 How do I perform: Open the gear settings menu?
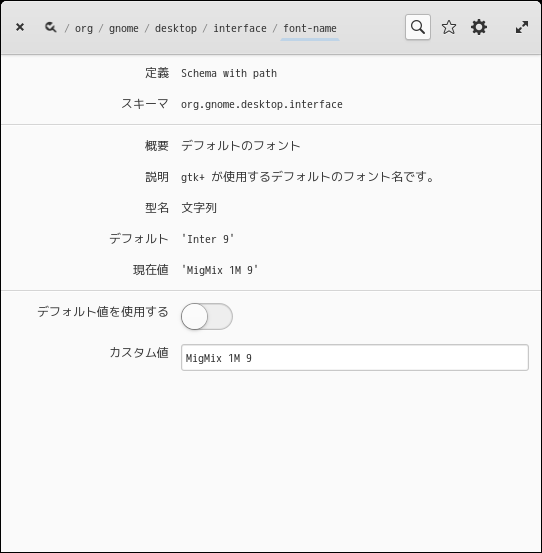pyautogui.click(x=479, y=27)
